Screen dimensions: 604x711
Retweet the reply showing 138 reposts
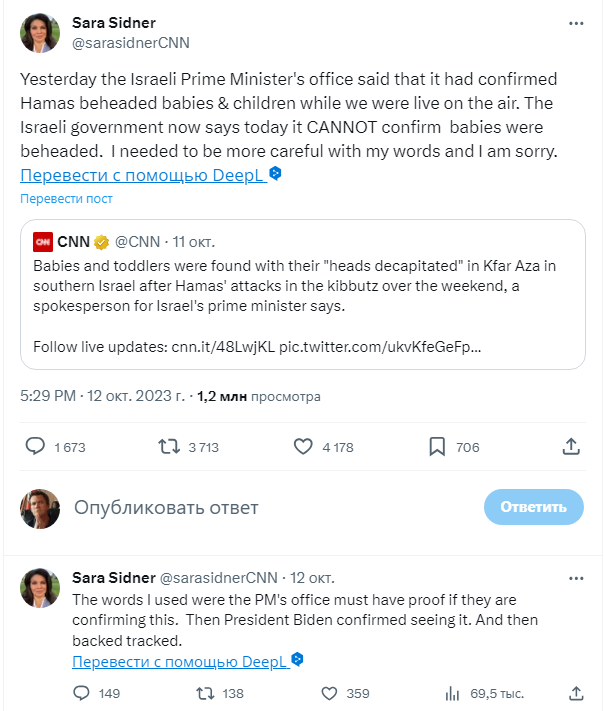pos(204,693)
